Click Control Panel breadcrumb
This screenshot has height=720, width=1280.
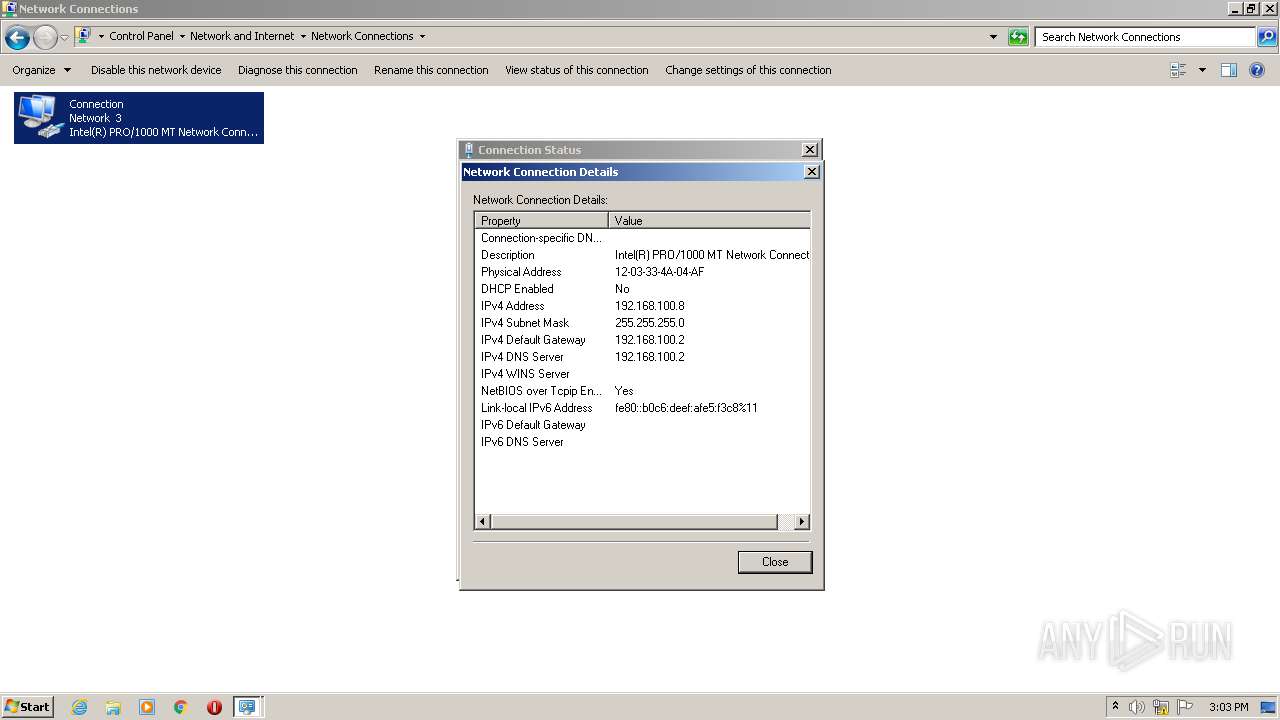tap(141, 36)
